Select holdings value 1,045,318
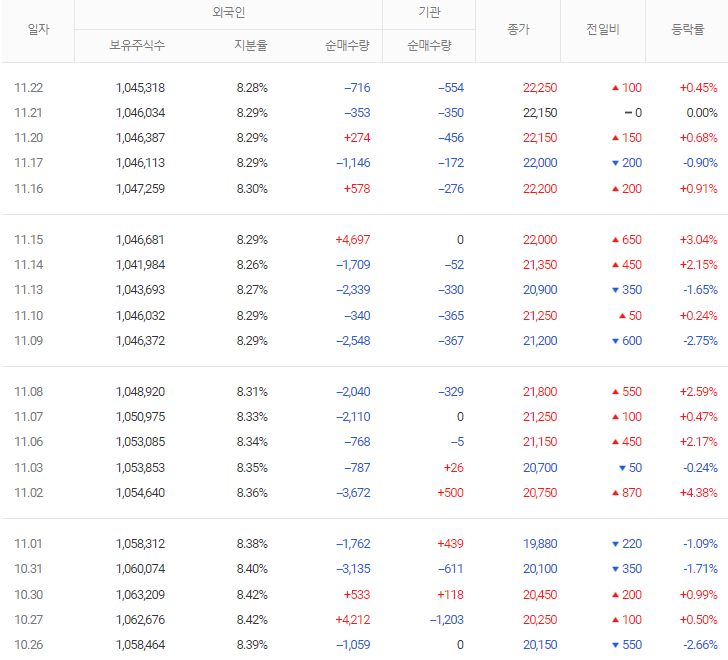The width and height of the screenshot is (728, 660). tap(140, 88)
